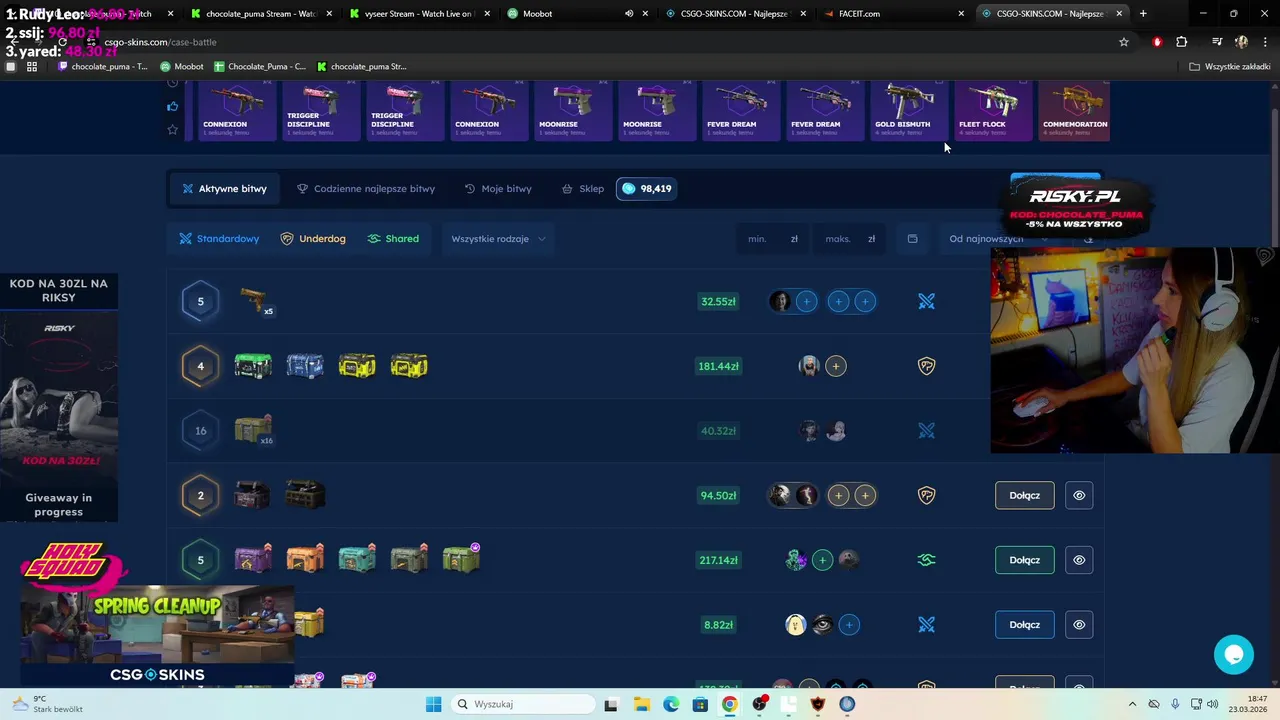
Task: Click the round count 16 badge
Action: [200, 431]
